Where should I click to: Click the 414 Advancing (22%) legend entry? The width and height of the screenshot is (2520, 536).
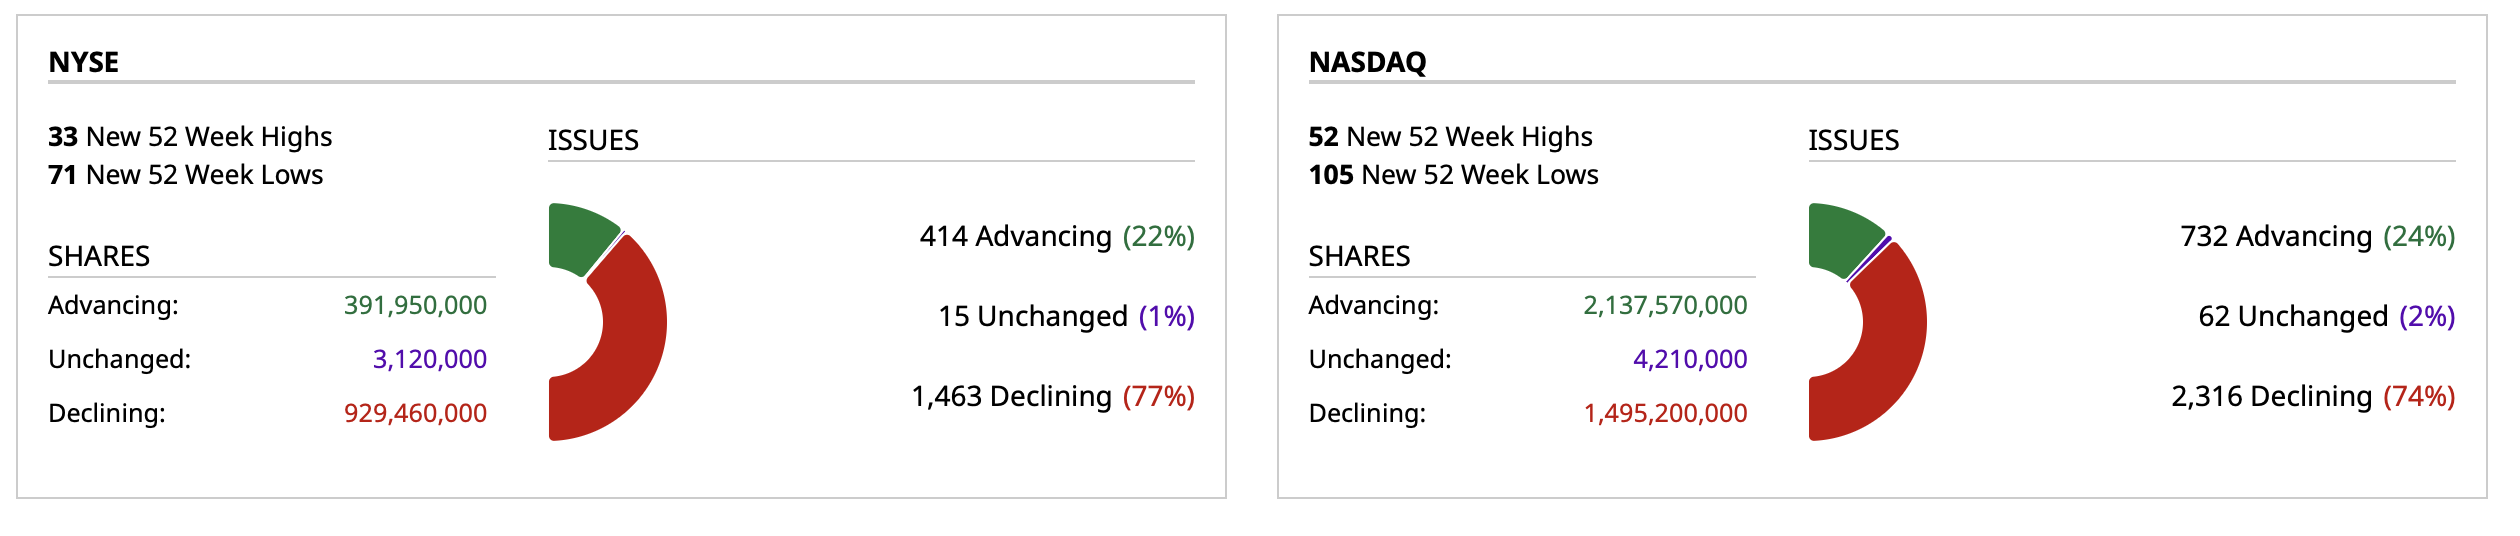tap(1057, 236)
